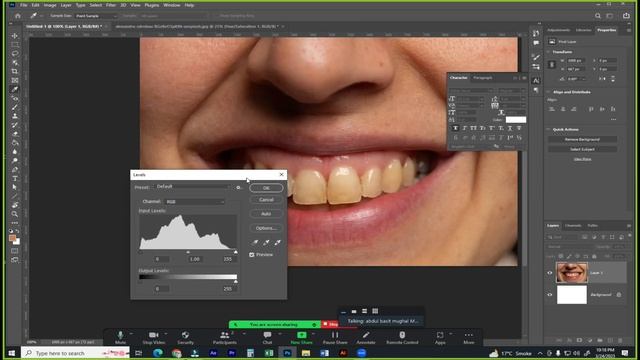Click the Character panel Color swatch

tap(516, 120)
